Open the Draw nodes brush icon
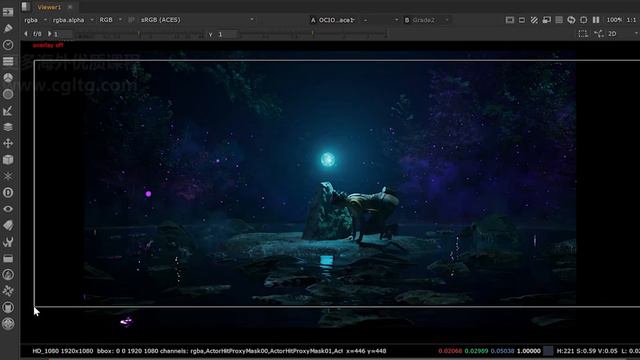This screenshot has height=360, width=640. (x=8, y=28)
